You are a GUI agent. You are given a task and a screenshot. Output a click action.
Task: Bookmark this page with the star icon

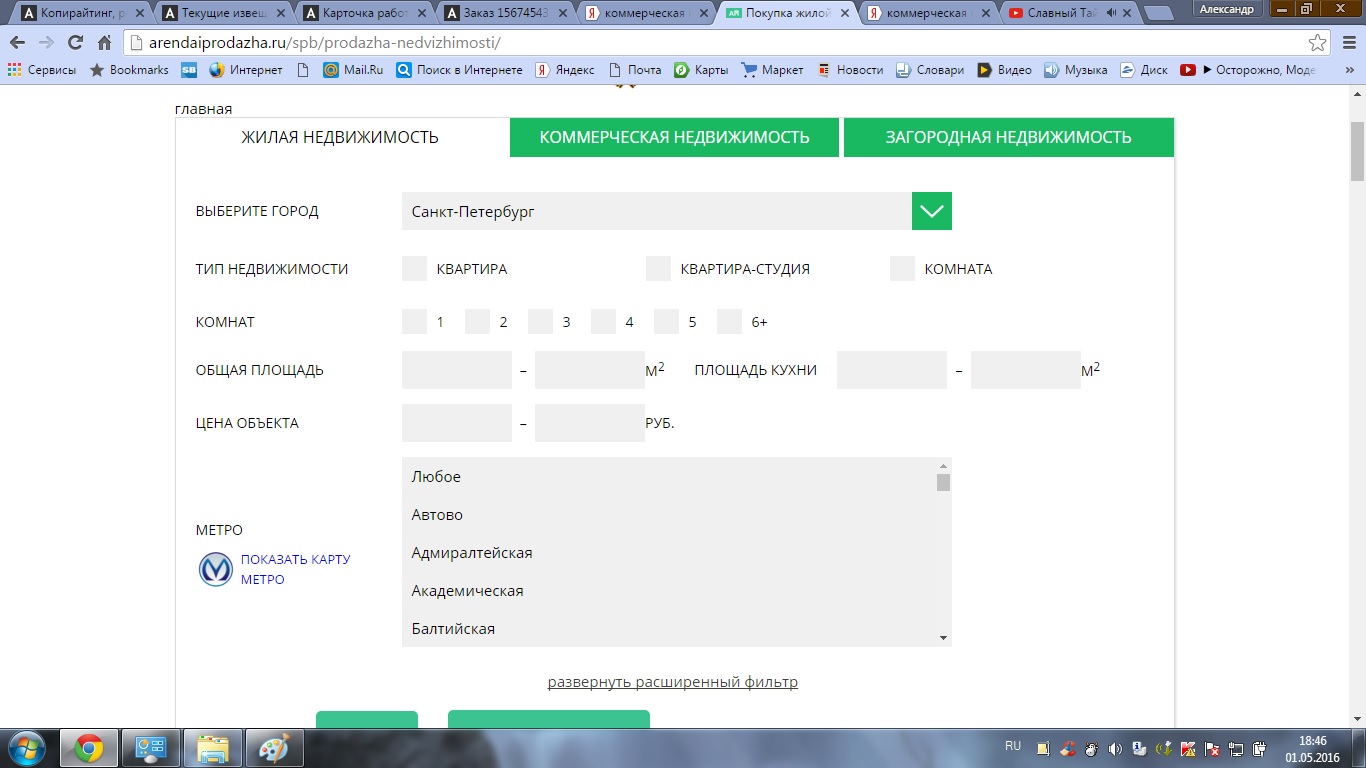(x=1318, y=43)
